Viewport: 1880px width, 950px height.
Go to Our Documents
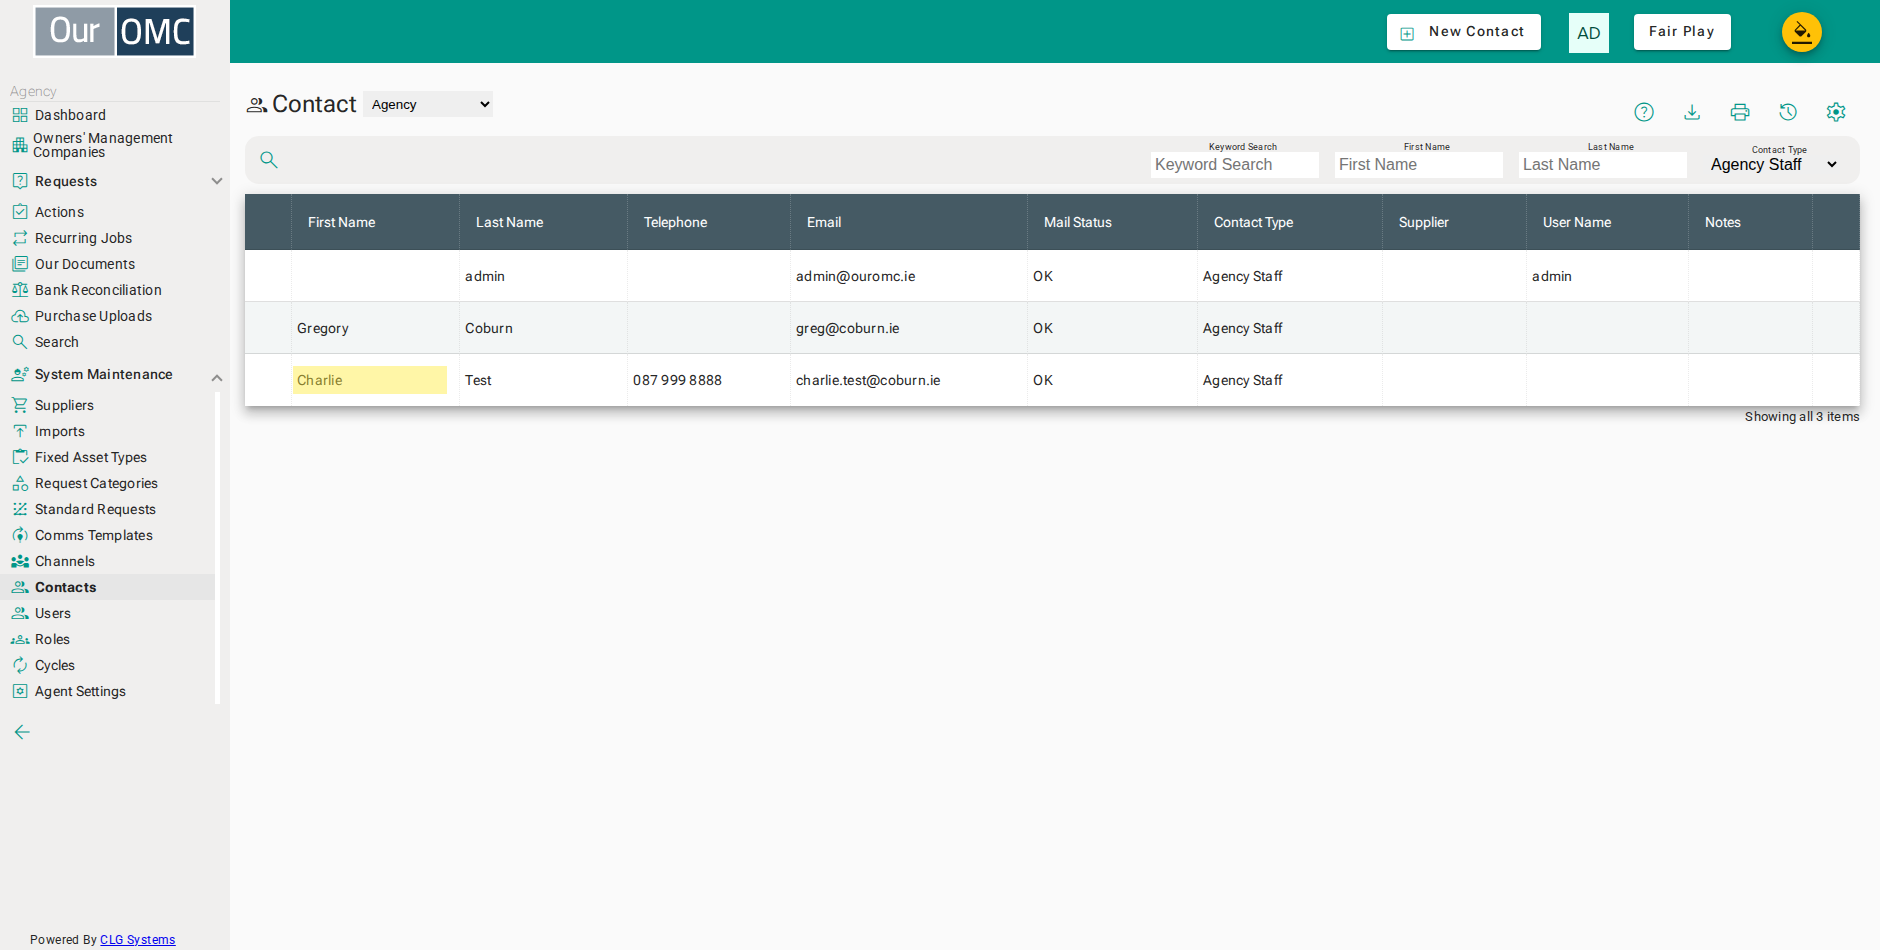click(x=85, y=264)
